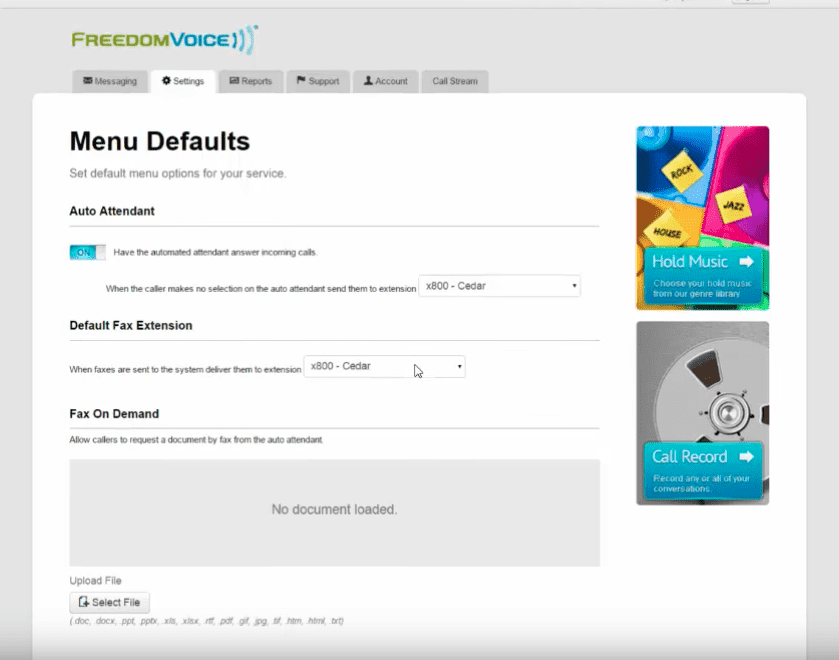The height and width of the screenshot is (660, 839).
Task: Open 'Record any or all' description link
Action: [x=702, y=484]
